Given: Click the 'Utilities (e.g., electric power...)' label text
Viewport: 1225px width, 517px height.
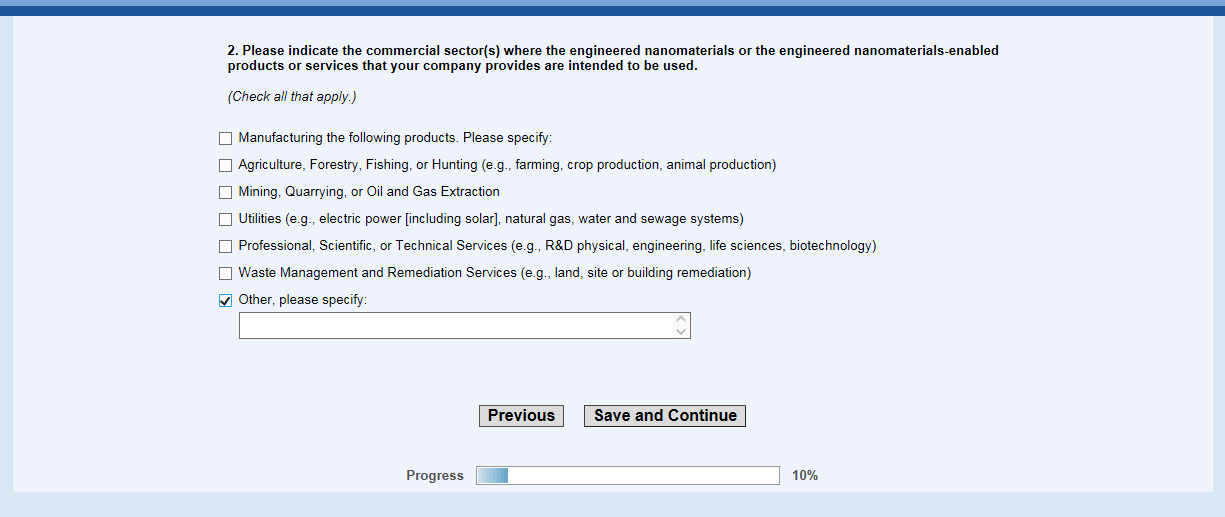Looking at the screenshot, I should [490, 219].
